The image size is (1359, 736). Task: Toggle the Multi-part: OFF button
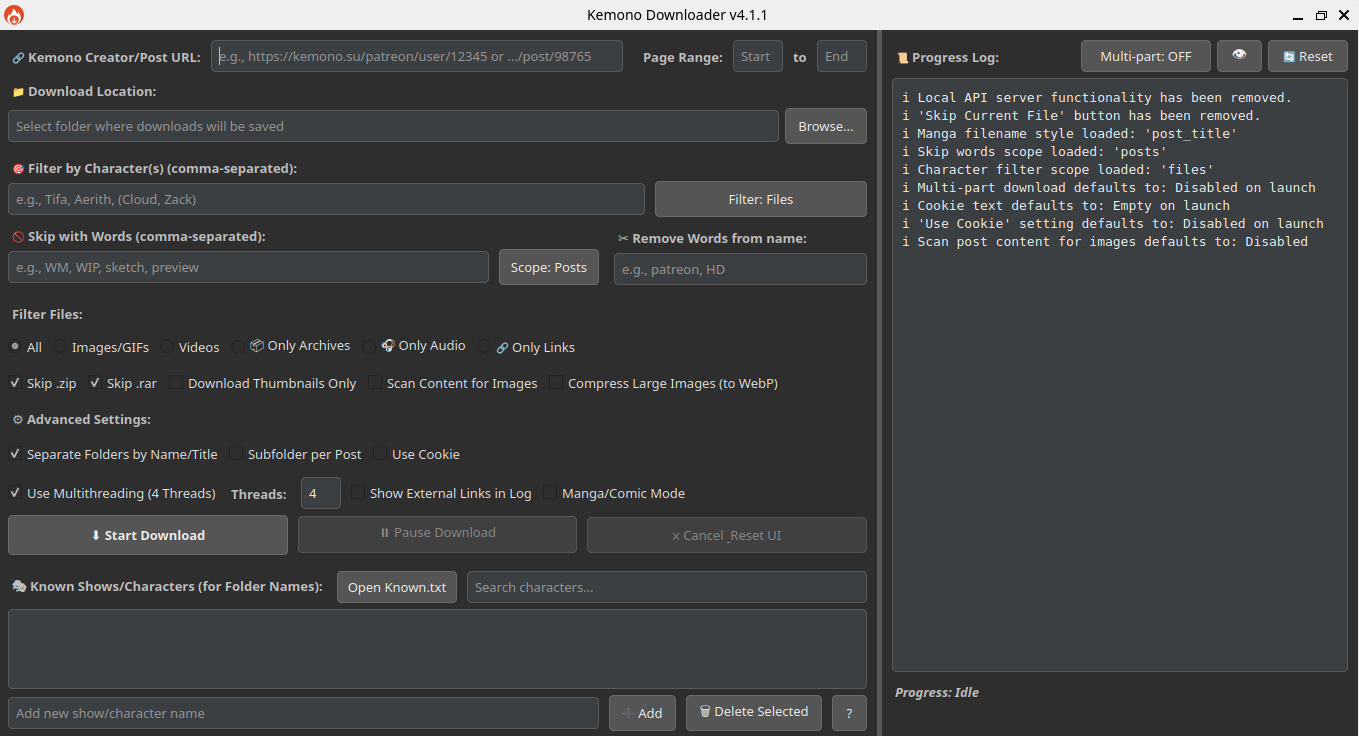pos(1145,56)
